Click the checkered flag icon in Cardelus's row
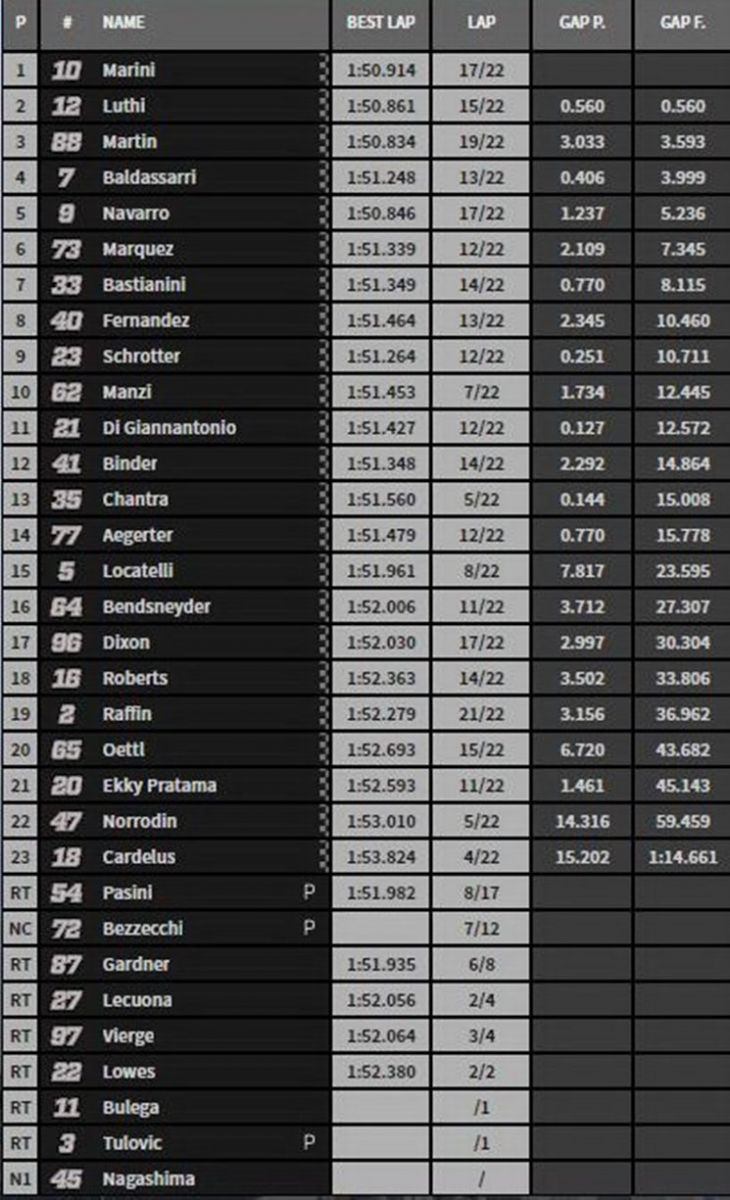 [322, 857]
